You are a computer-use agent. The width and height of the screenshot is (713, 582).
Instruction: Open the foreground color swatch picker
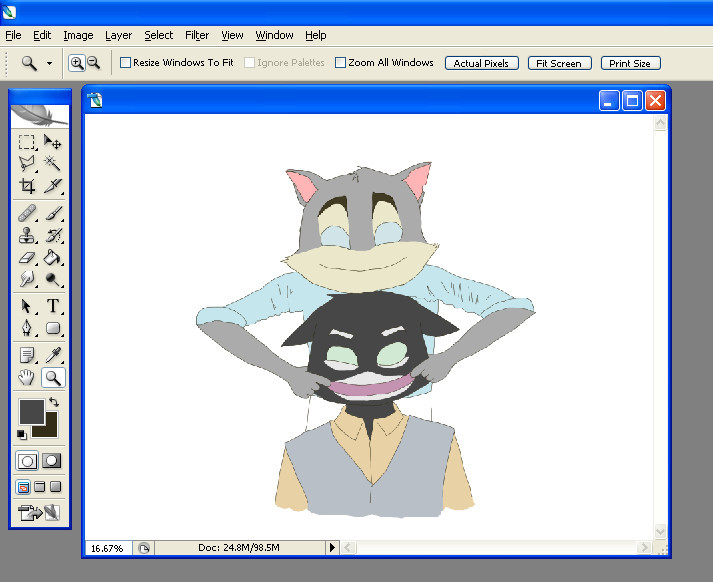pos(31,411)
